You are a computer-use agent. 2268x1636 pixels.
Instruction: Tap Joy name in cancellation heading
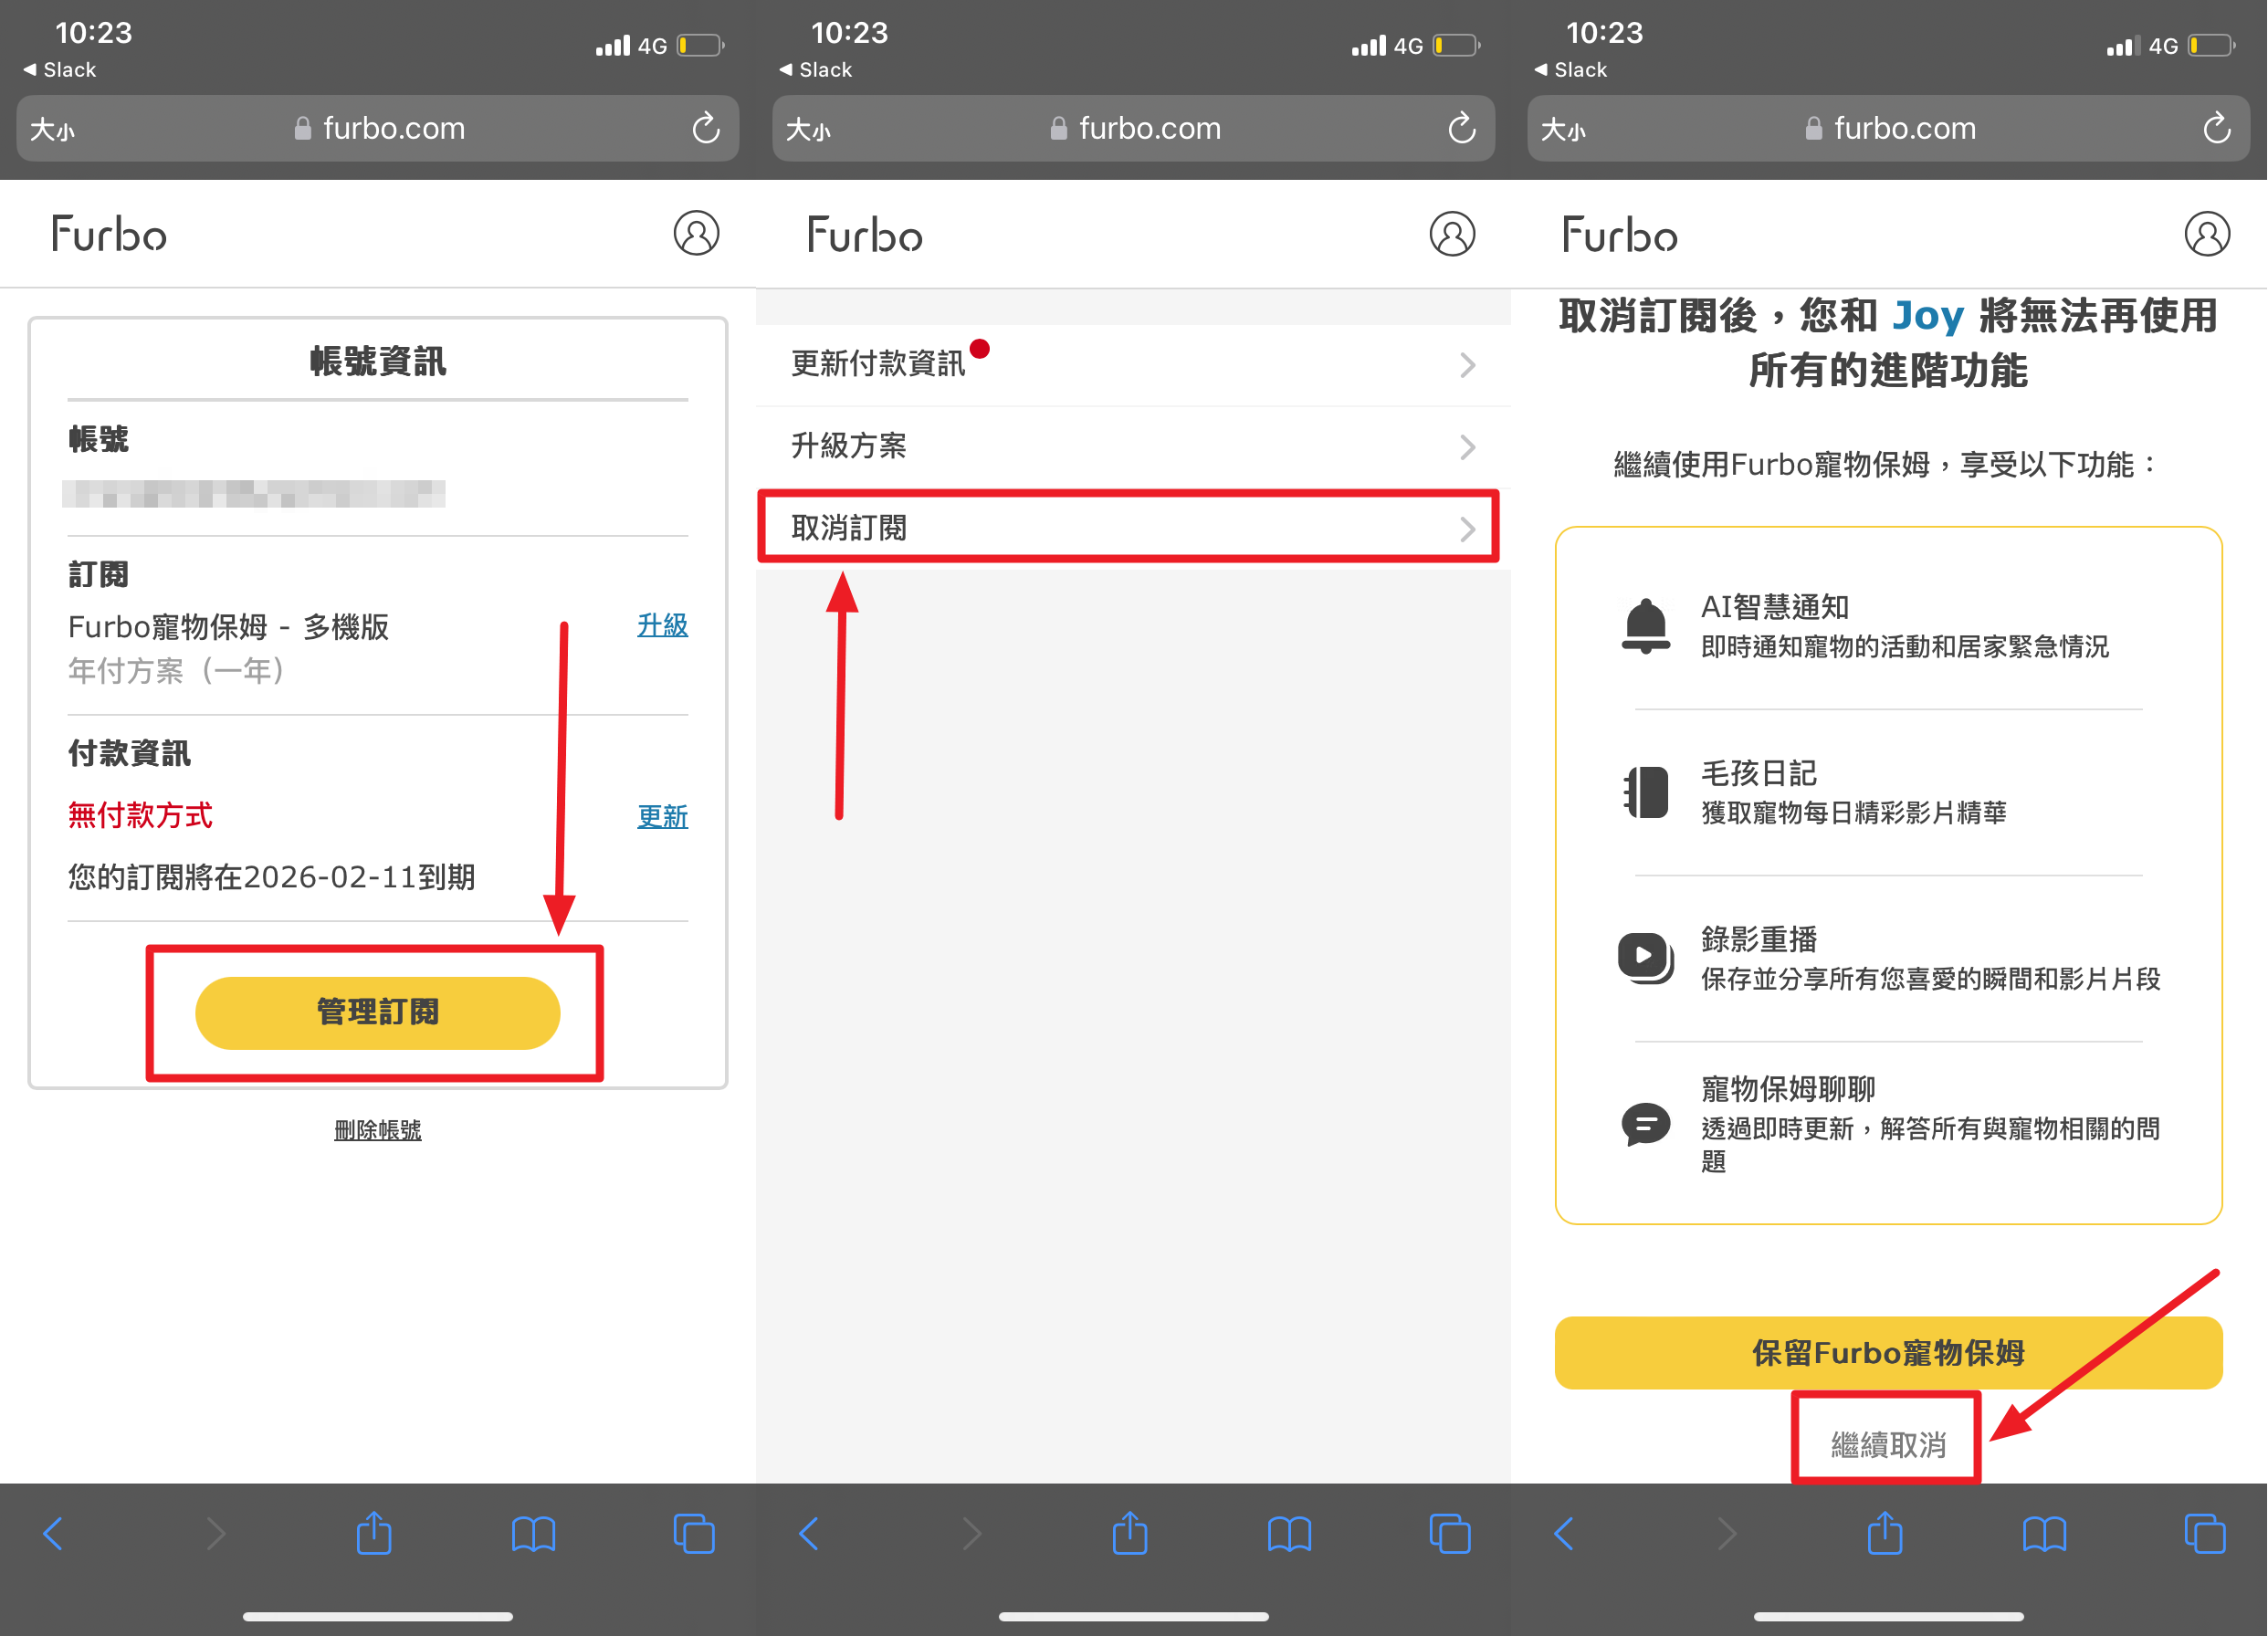coord(1928,316)
